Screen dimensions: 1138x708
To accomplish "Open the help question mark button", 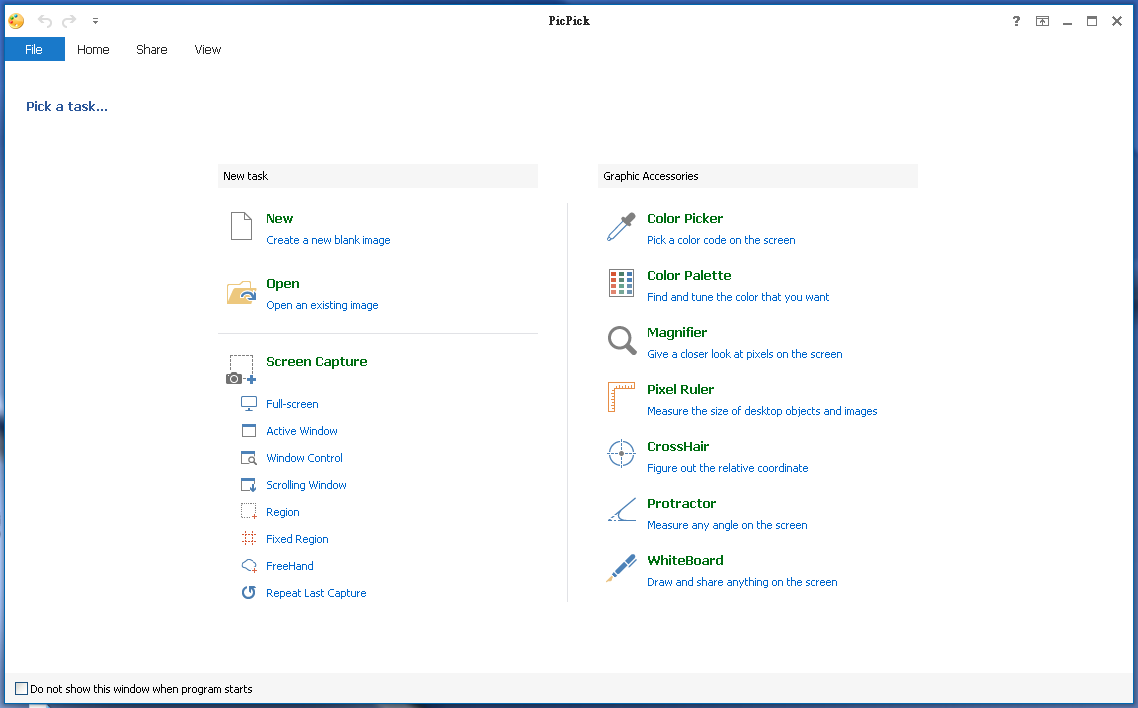I will point(1016,21).
